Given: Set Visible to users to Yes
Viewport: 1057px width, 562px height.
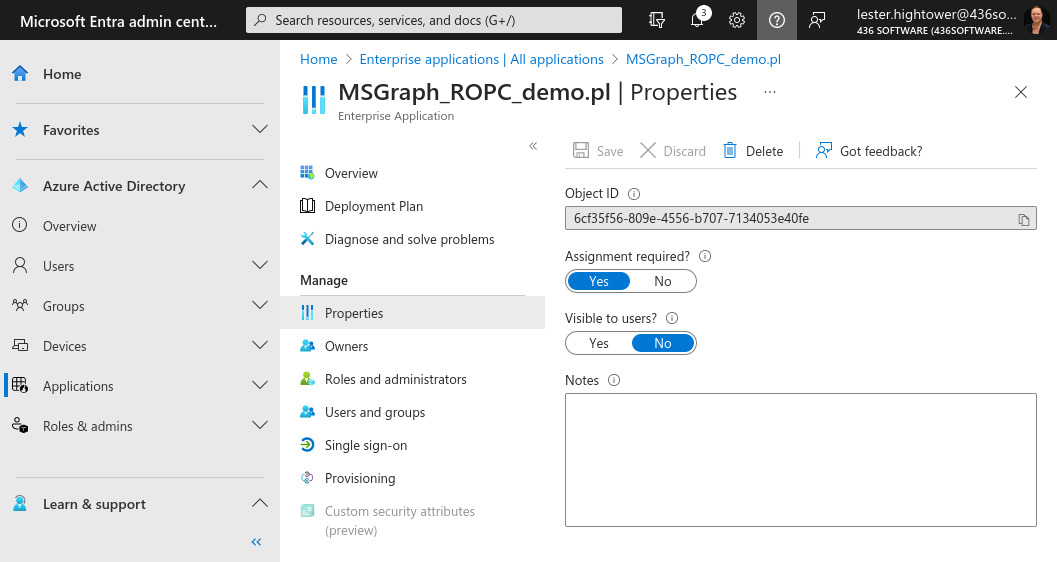Looking at the screenshot, I should (x=599, y=343).
